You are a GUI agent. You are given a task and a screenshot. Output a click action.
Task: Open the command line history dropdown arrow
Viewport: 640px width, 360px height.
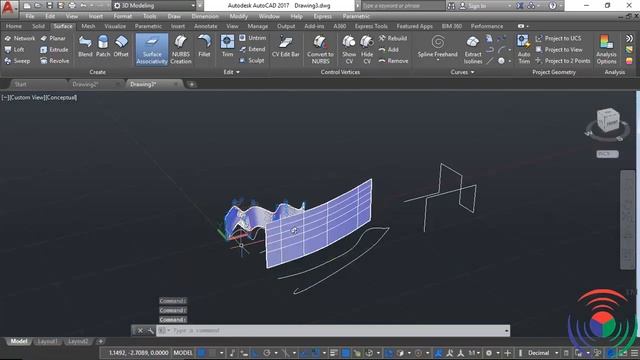pos(507,331)
